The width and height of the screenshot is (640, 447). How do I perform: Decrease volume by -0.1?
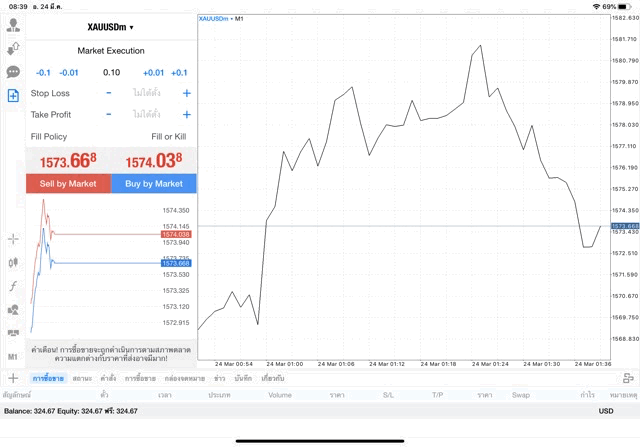coord(43,73)
